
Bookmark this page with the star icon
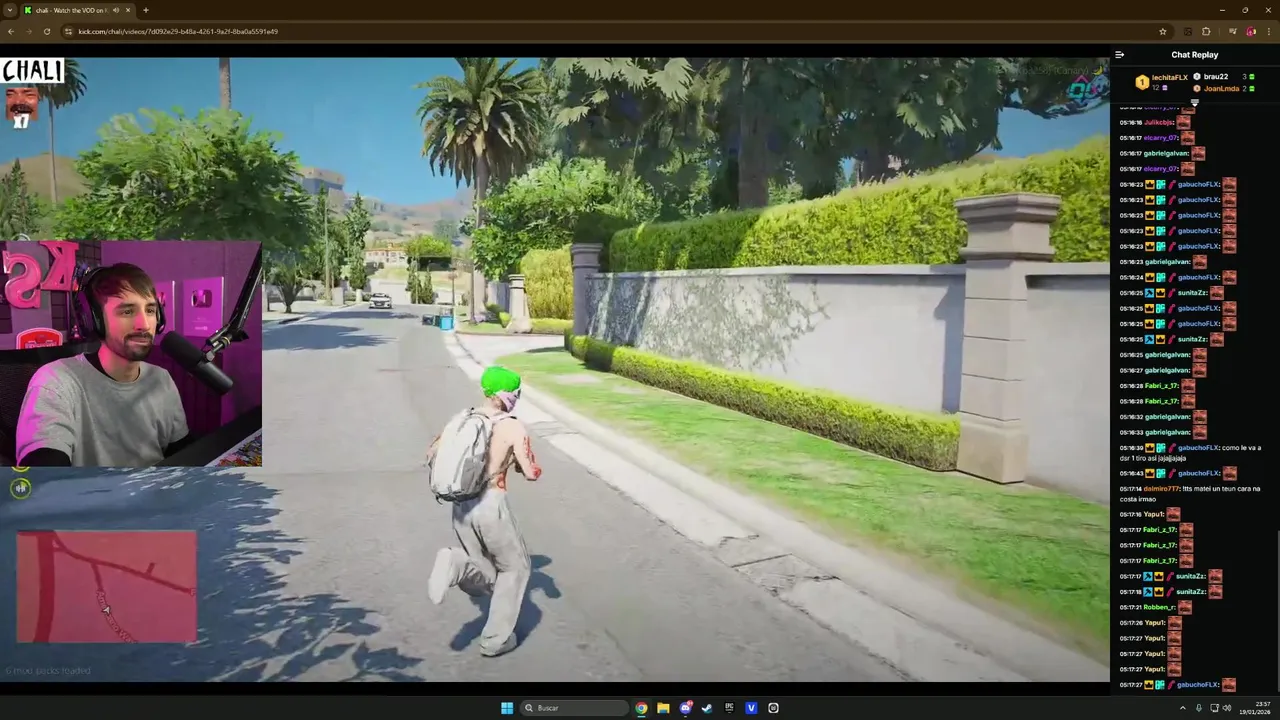tap(1162, 31)
